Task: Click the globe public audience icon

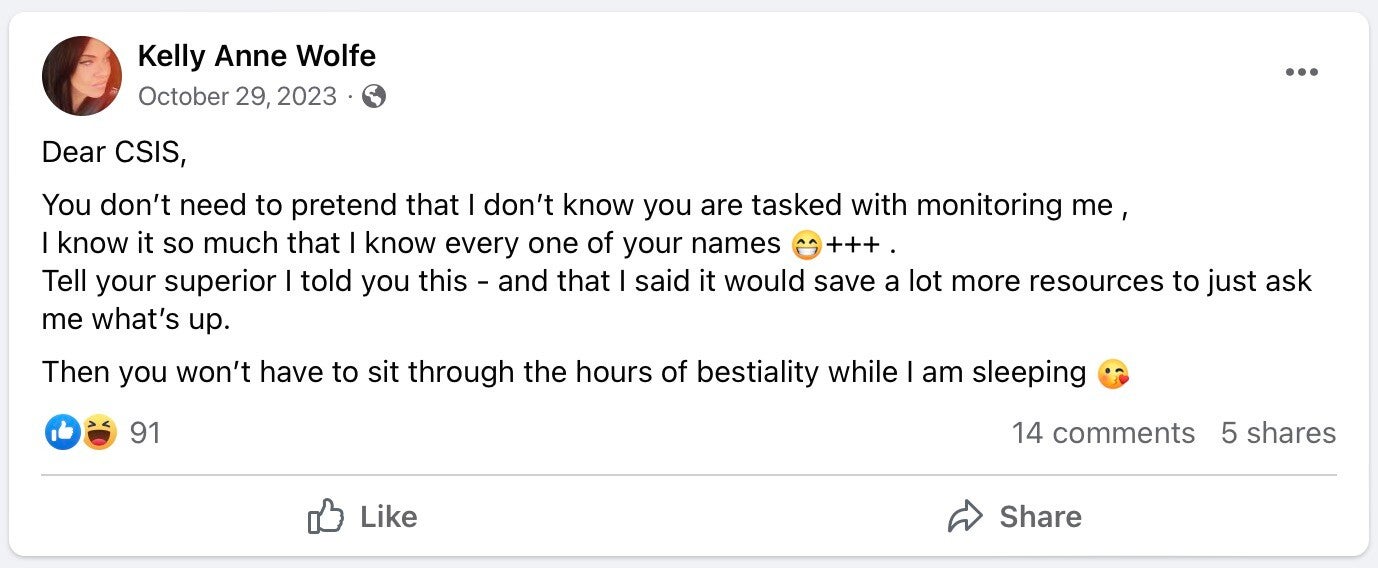Action: (x=374, y=96)
